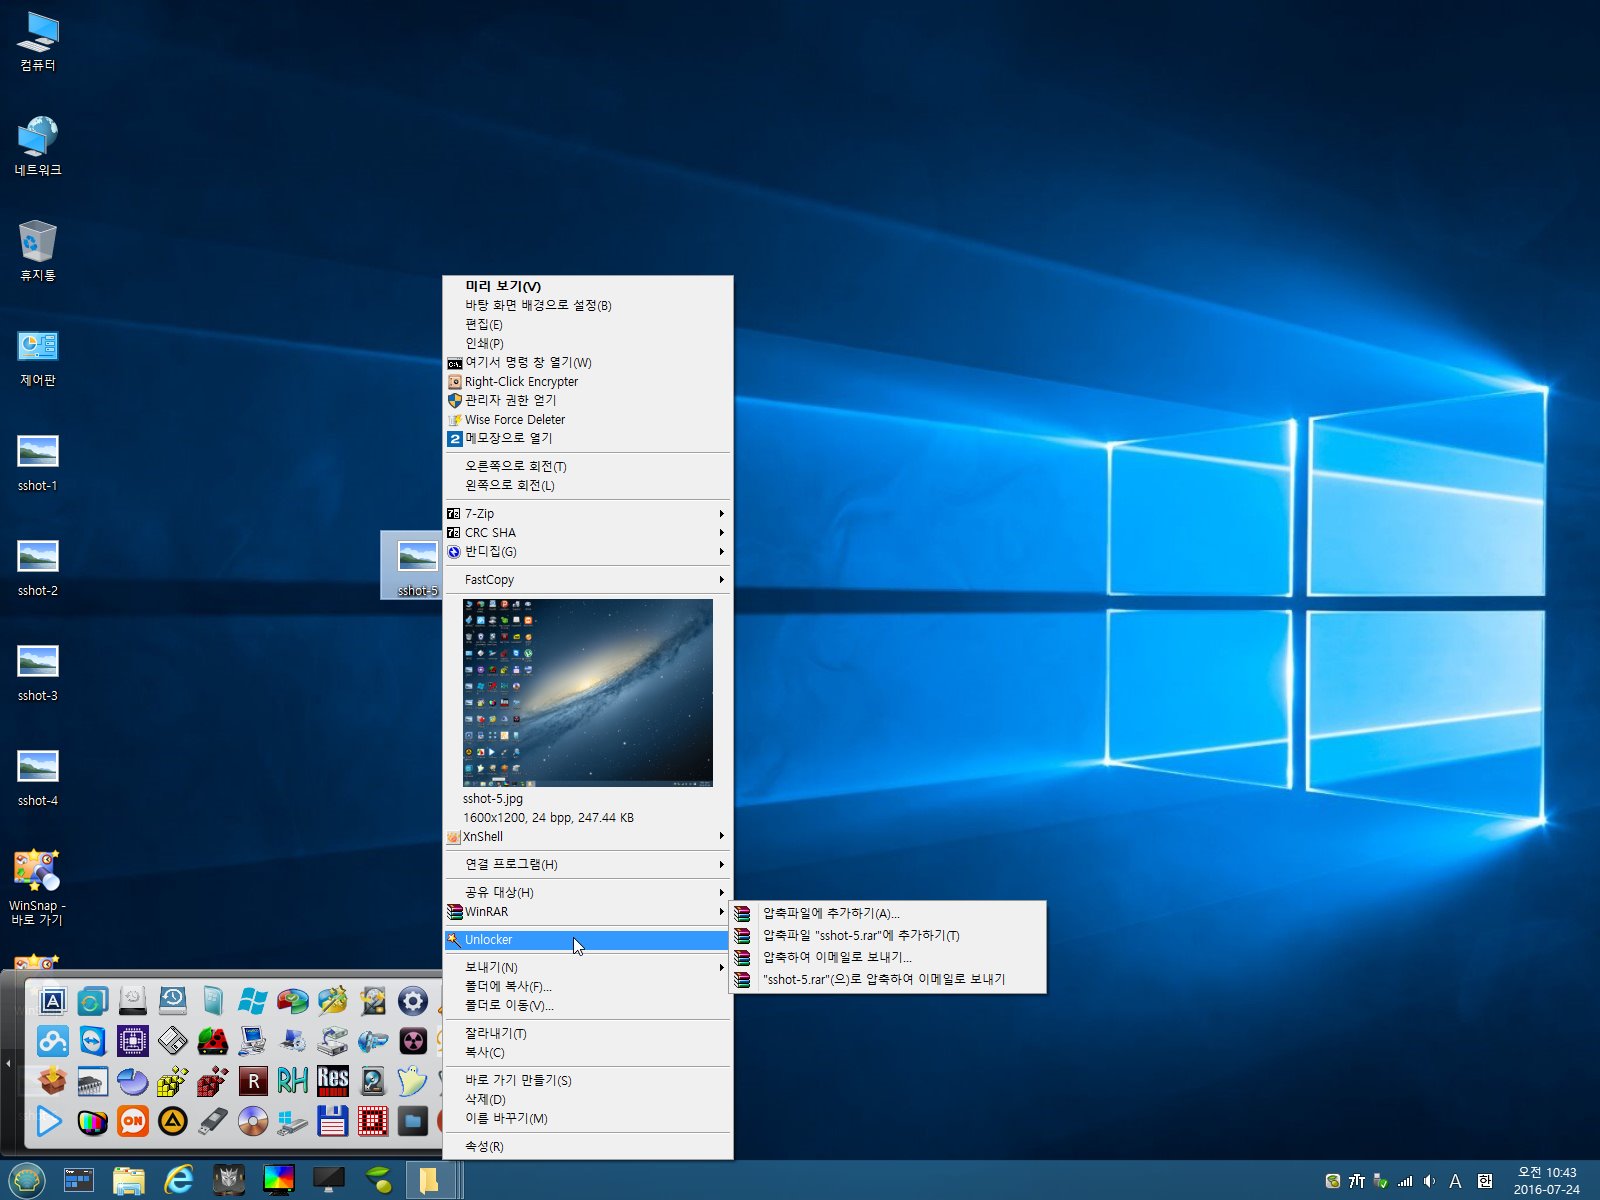This screenshot has height=1200, width=1600.
Task: Expand the XnShell submenu
Action: tap(587, 837)
